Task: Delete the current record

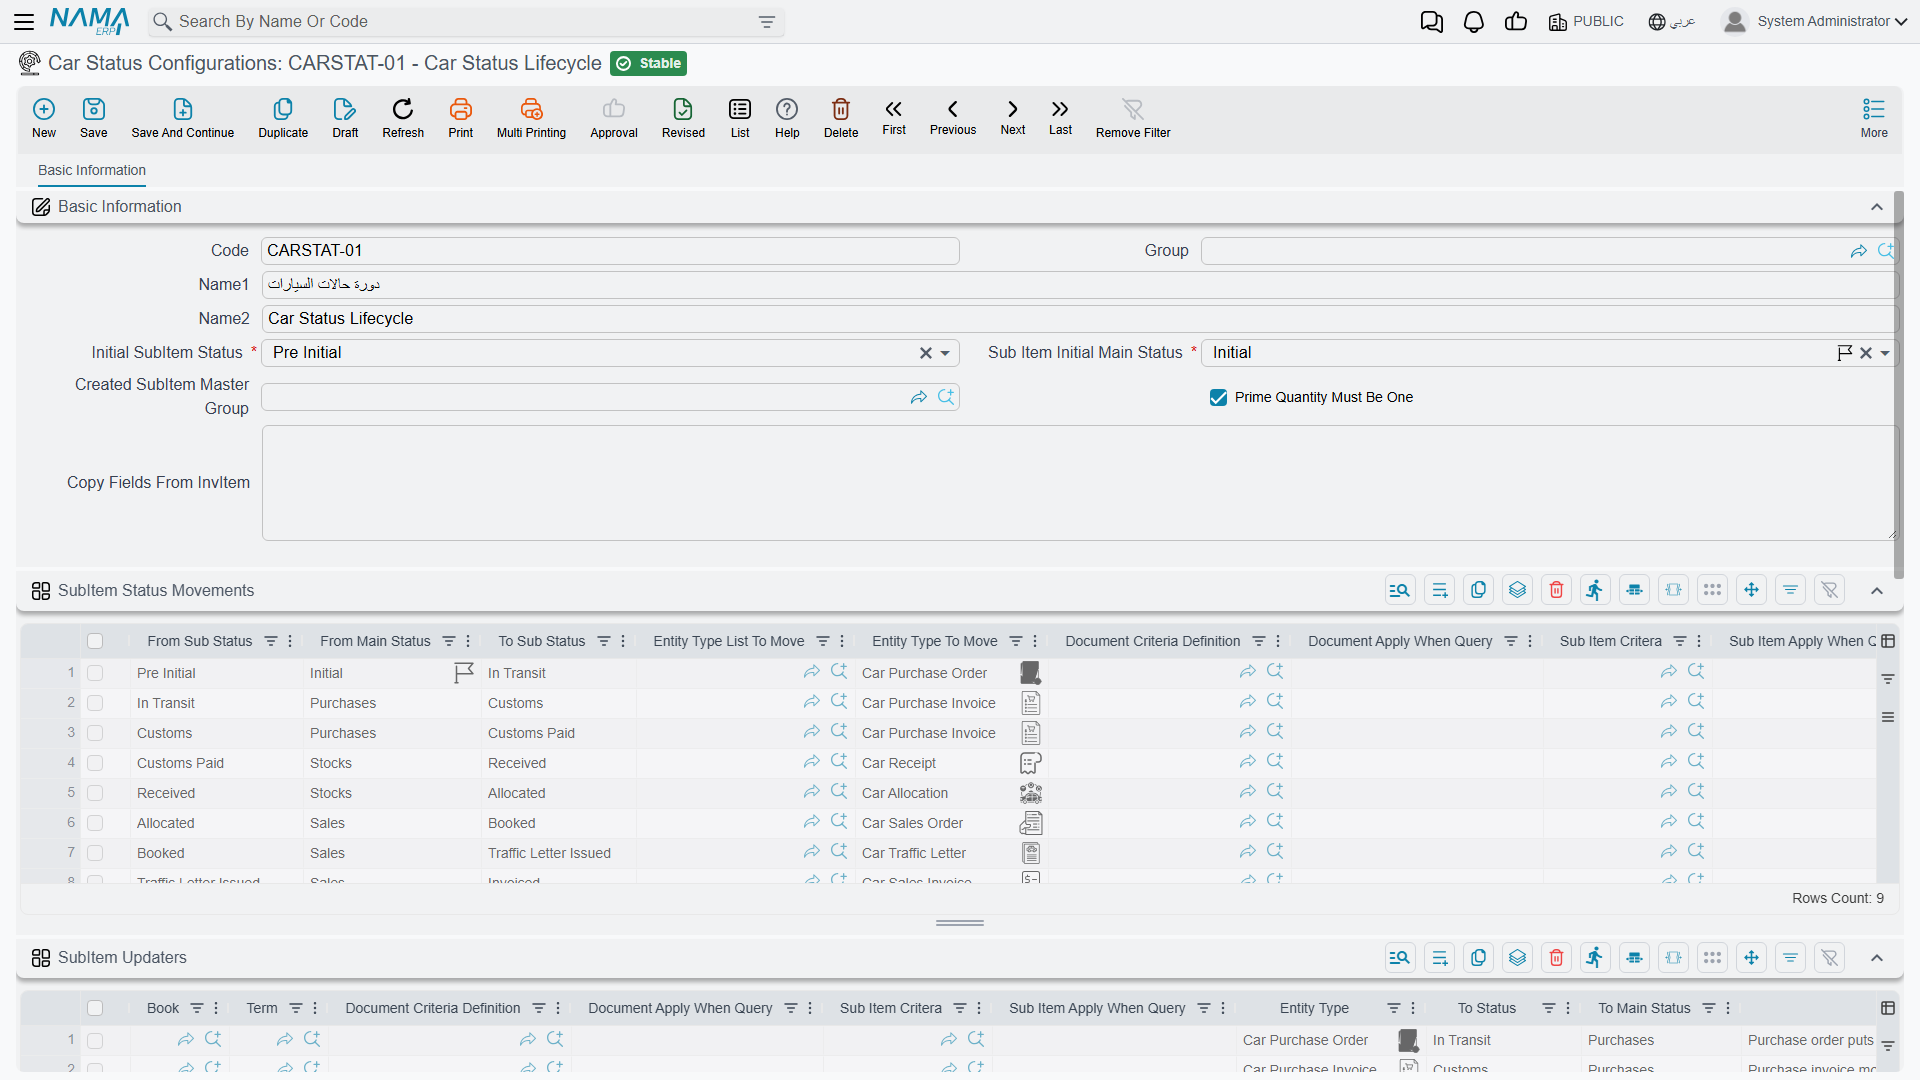Action: click(841, 118)
